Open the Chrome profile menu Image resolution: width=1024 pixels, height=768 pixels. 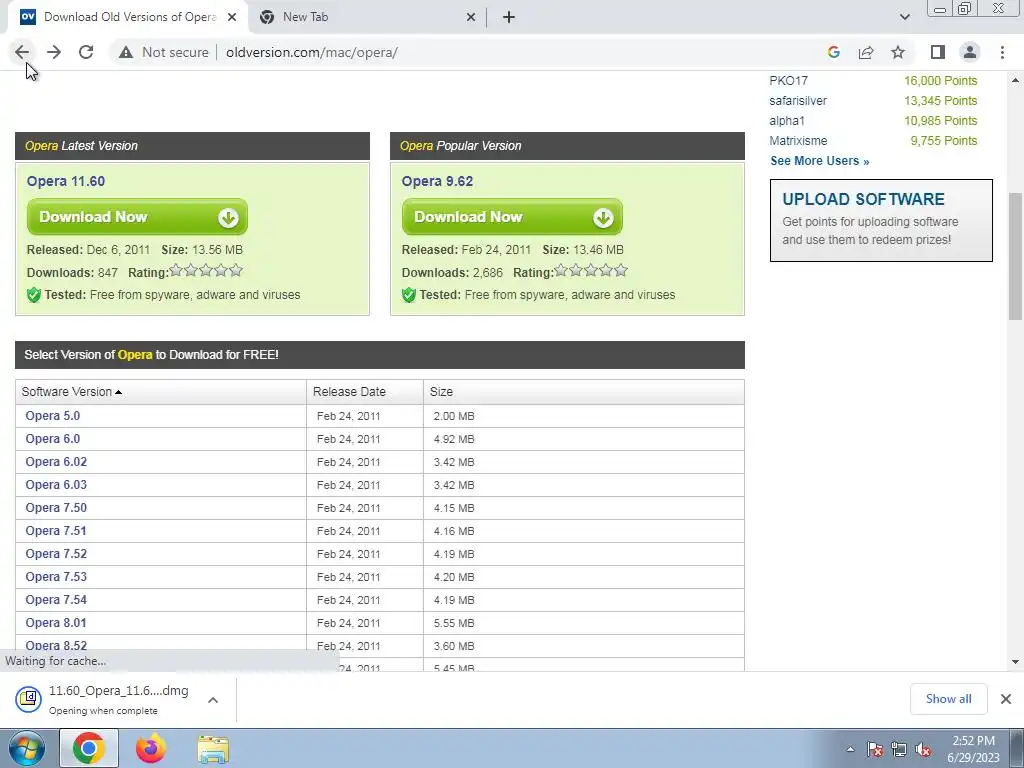970,52
